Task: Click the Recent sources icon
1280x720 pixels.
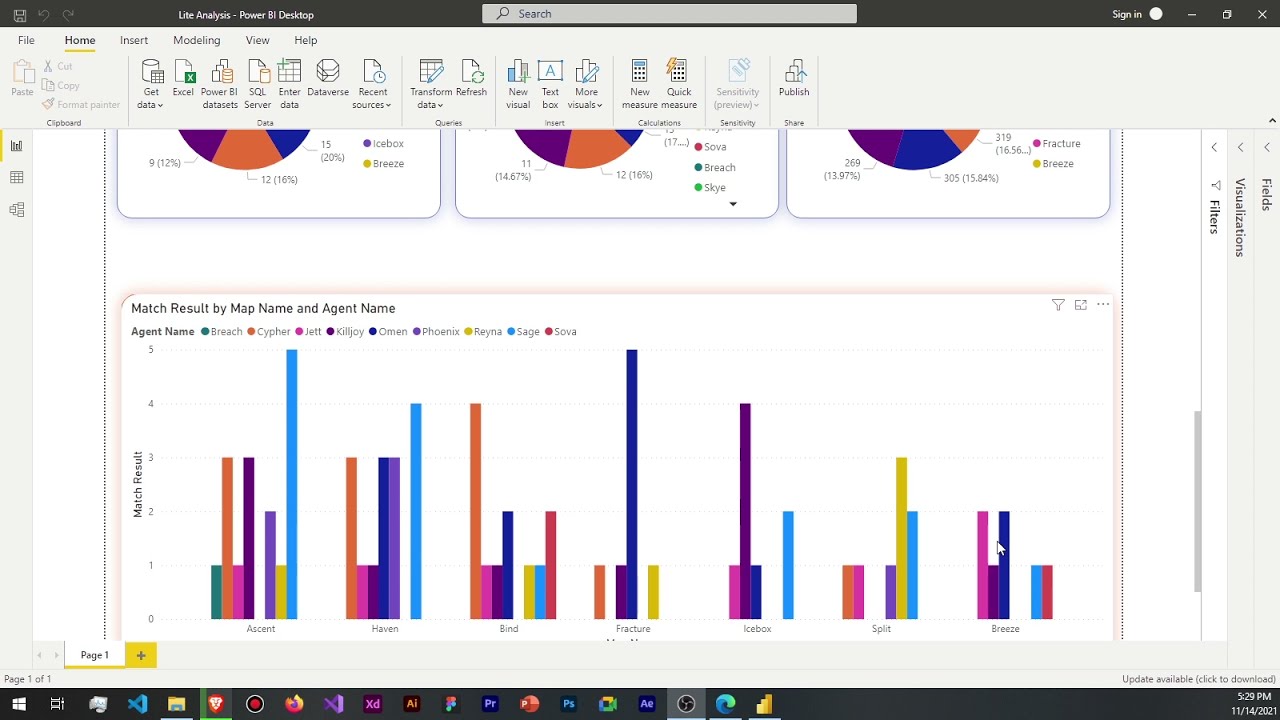Action: [373, 71]
